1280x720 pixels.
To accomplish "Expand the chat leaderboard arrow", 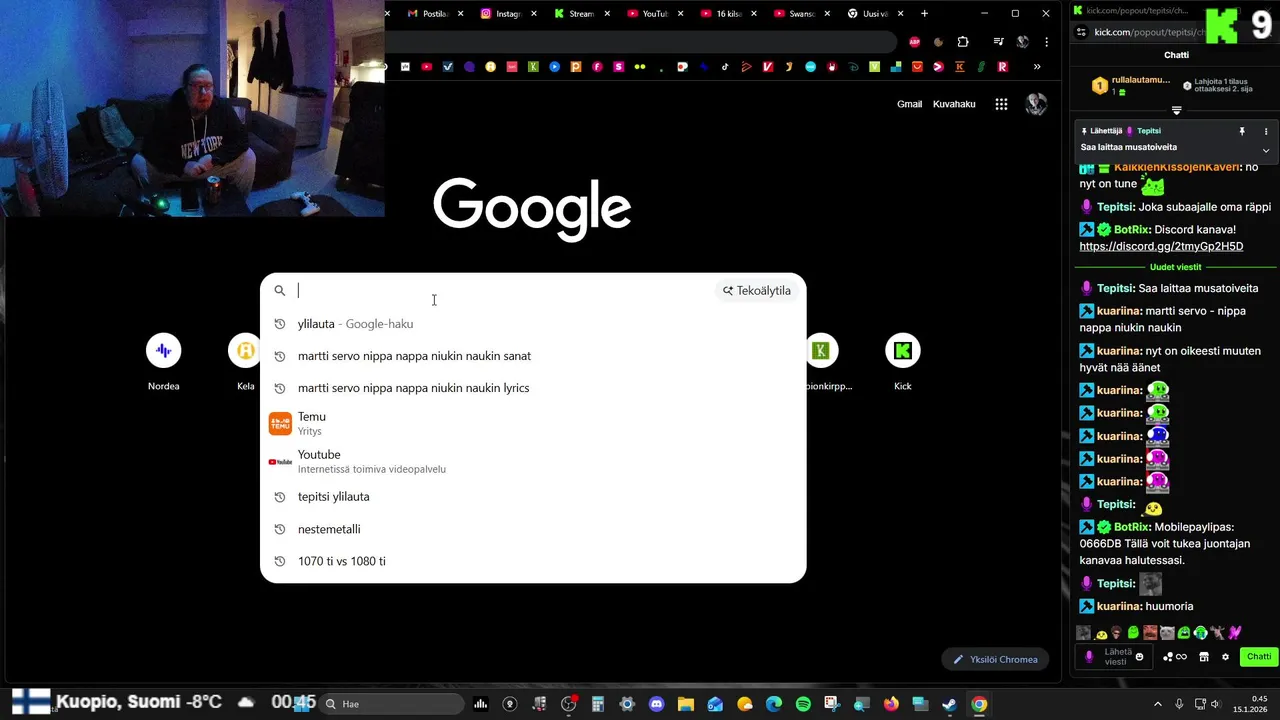I will coord(1176,110).
